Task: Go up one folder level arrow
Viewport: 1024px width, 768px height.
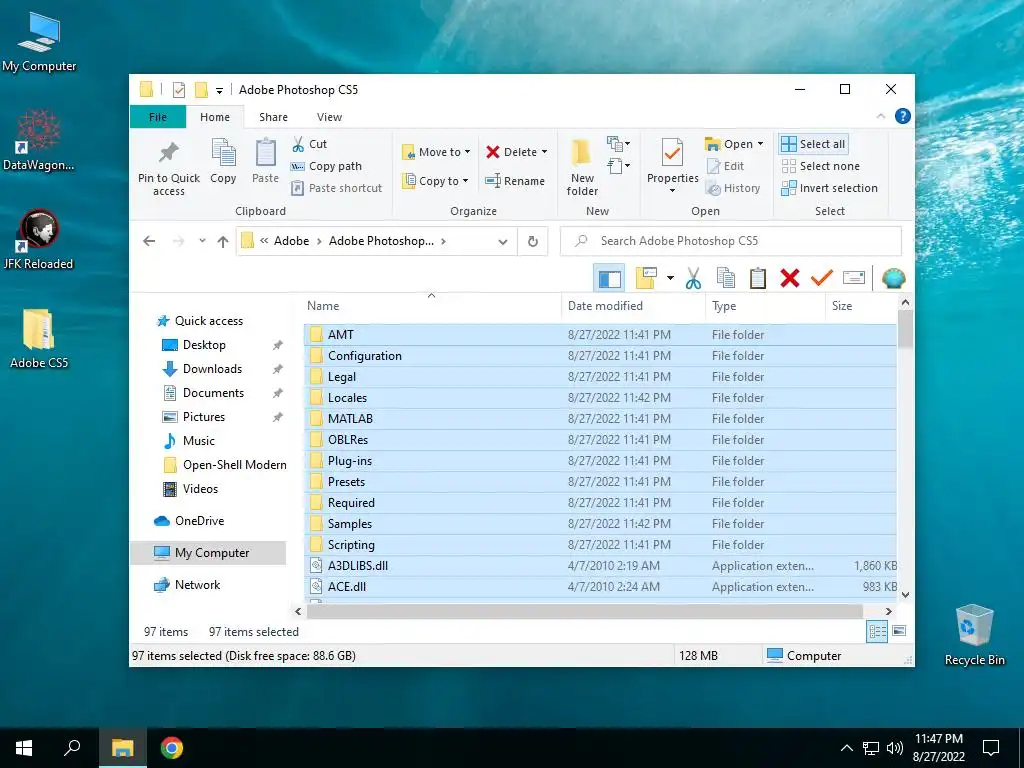Action: (x=223, y=242)
